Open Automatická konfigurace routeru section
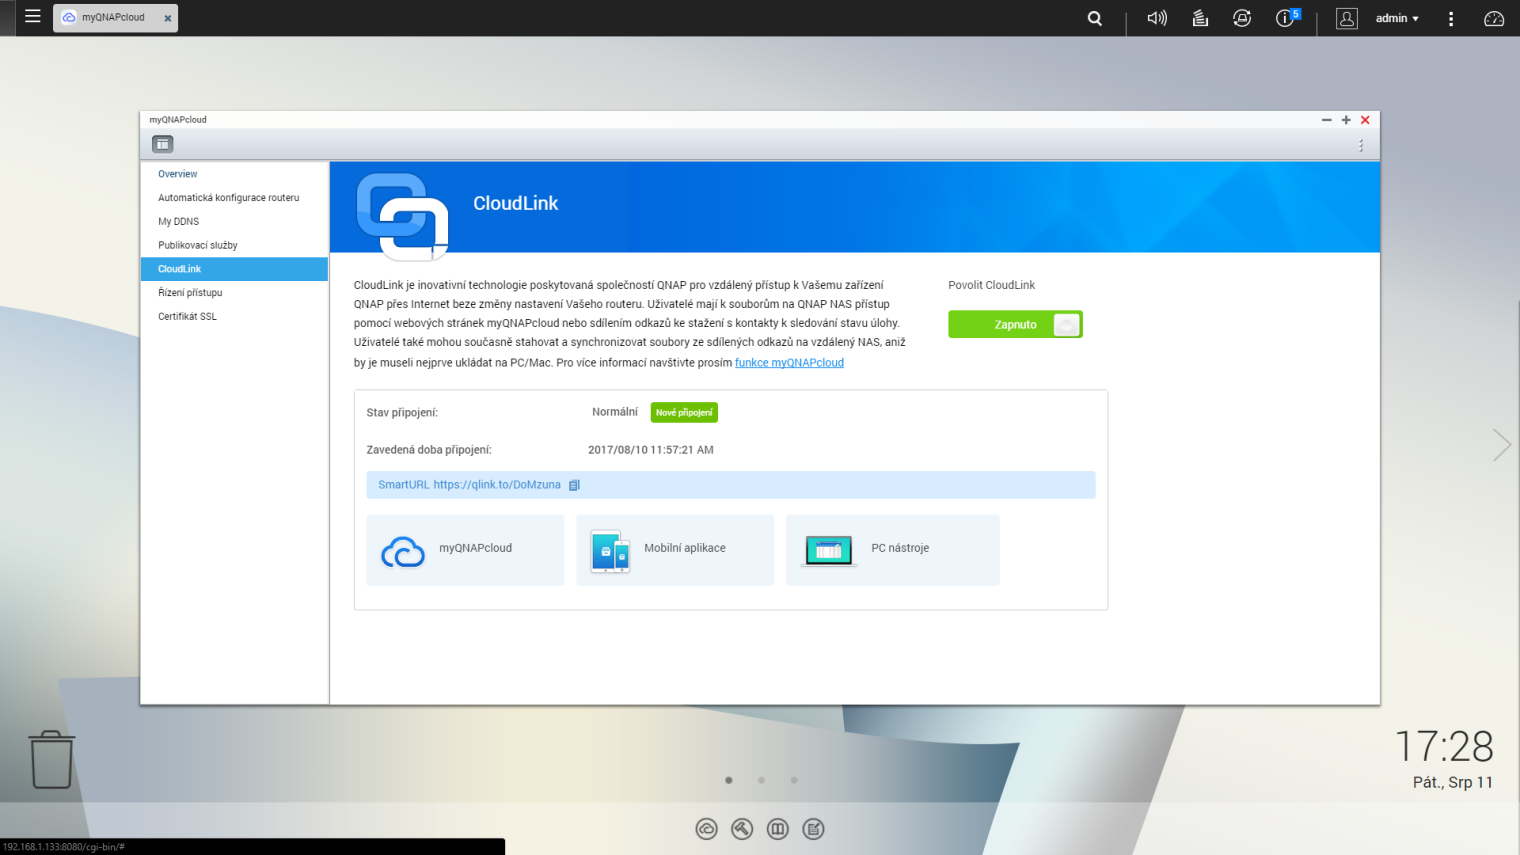This screenshot has height=855, width=1520. click(234, 198)
